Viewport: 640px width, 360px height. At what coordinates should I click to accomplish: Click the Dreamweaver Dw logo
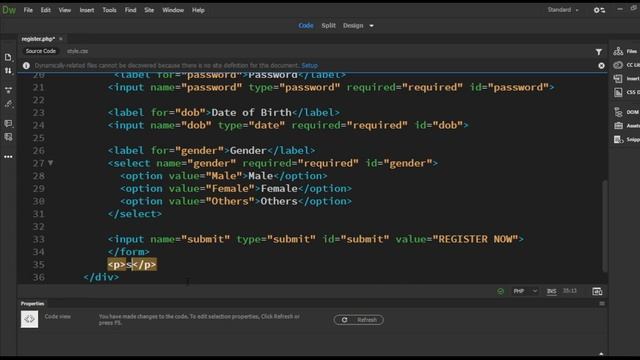pos(9,10)
